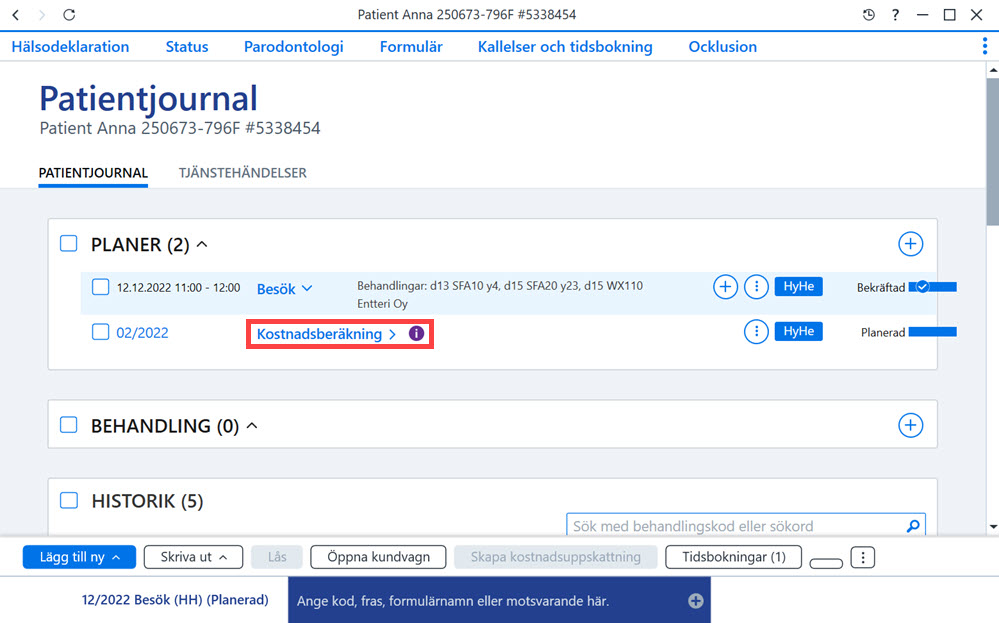The image size is (999, 623).
Task: Open Lägg till ny dropdown
Action: pyautogui.click(x=79, y=557)
